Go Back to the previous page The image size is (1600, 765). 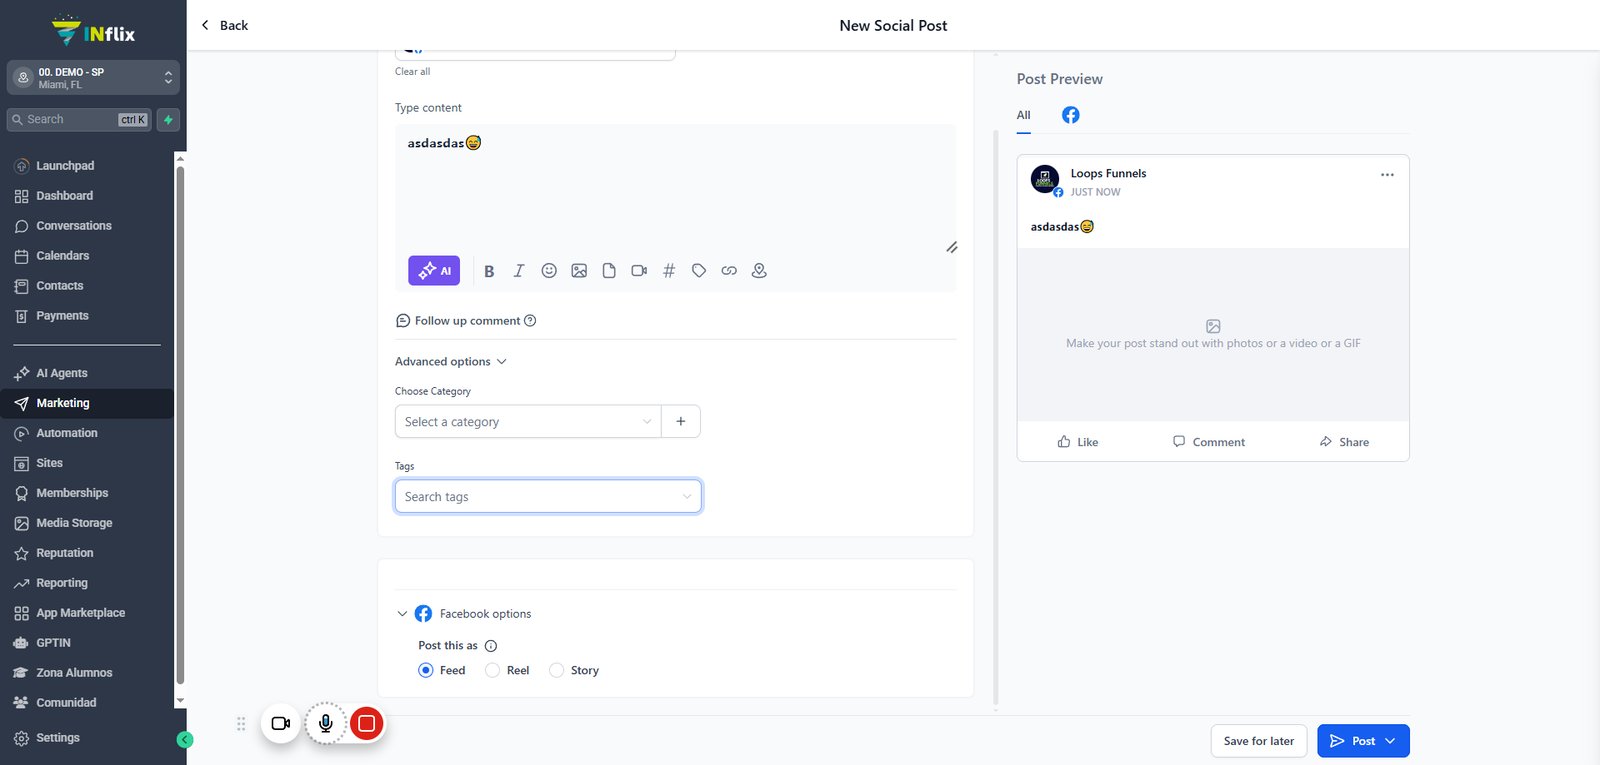tap(224, 25)
